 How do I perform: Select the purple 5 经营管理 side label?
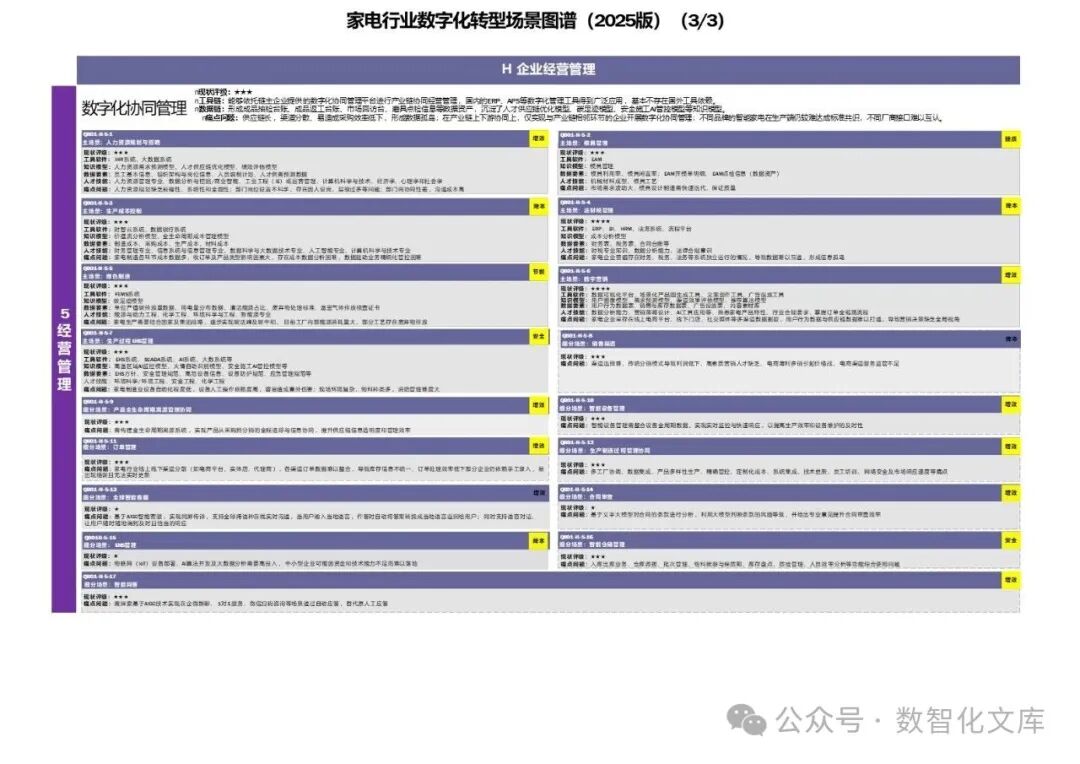pos(64,349)
